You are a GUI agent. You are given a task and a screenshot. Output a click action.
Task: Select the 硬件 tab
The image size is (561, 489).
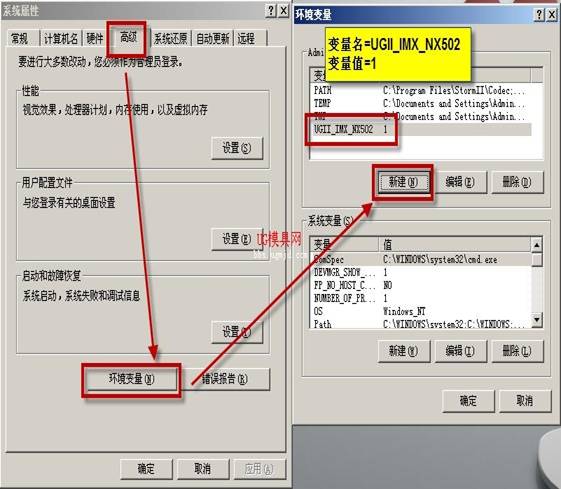[94, 38]
